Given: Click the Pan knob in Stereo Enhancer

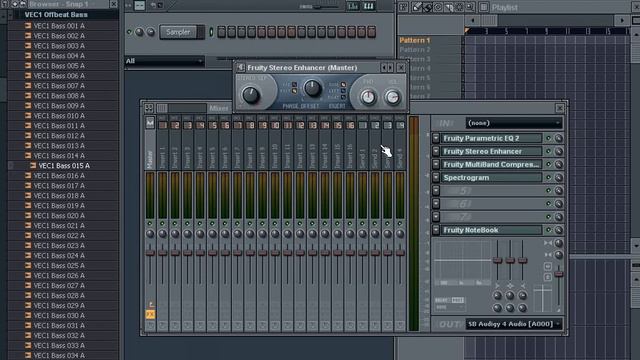Looking at the screenshot, I should 368,97.
